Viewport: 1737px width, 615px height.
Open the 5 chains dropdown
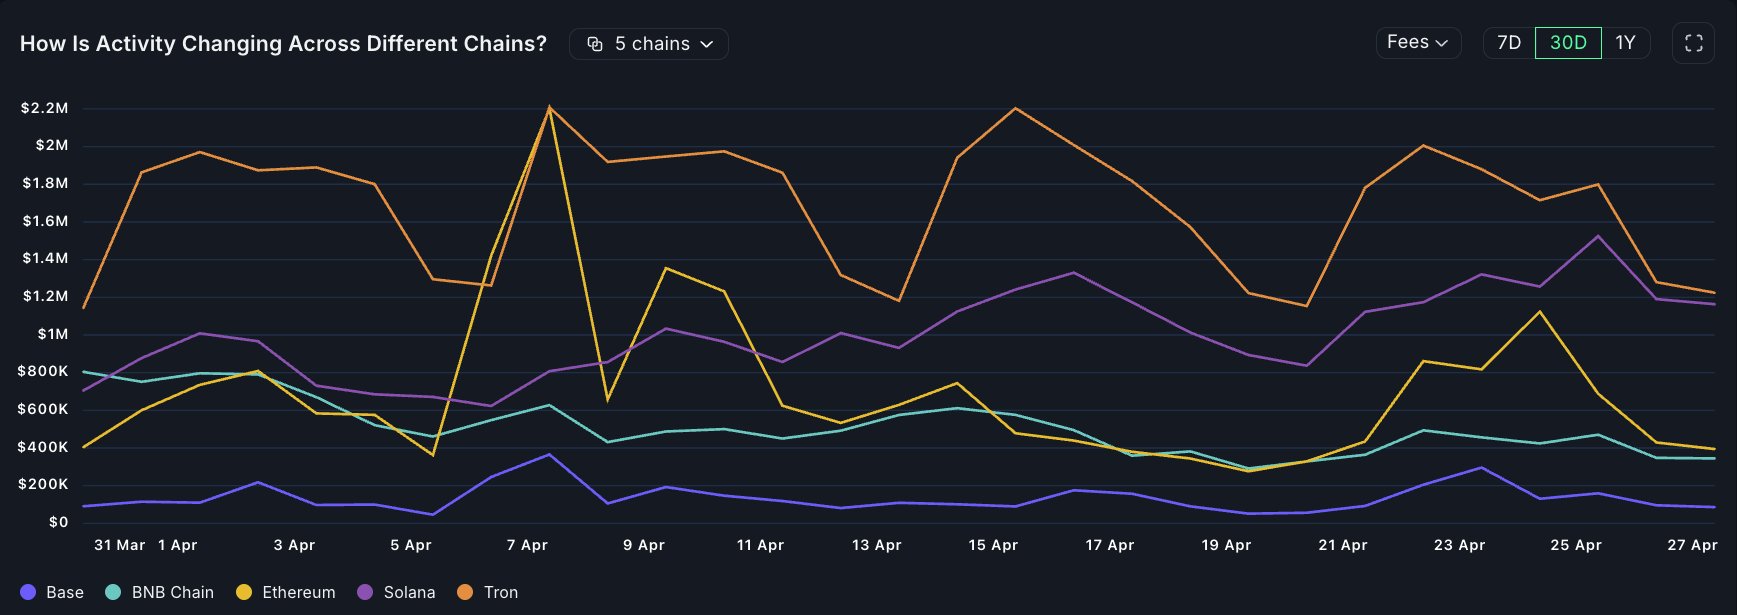point(648,44)
